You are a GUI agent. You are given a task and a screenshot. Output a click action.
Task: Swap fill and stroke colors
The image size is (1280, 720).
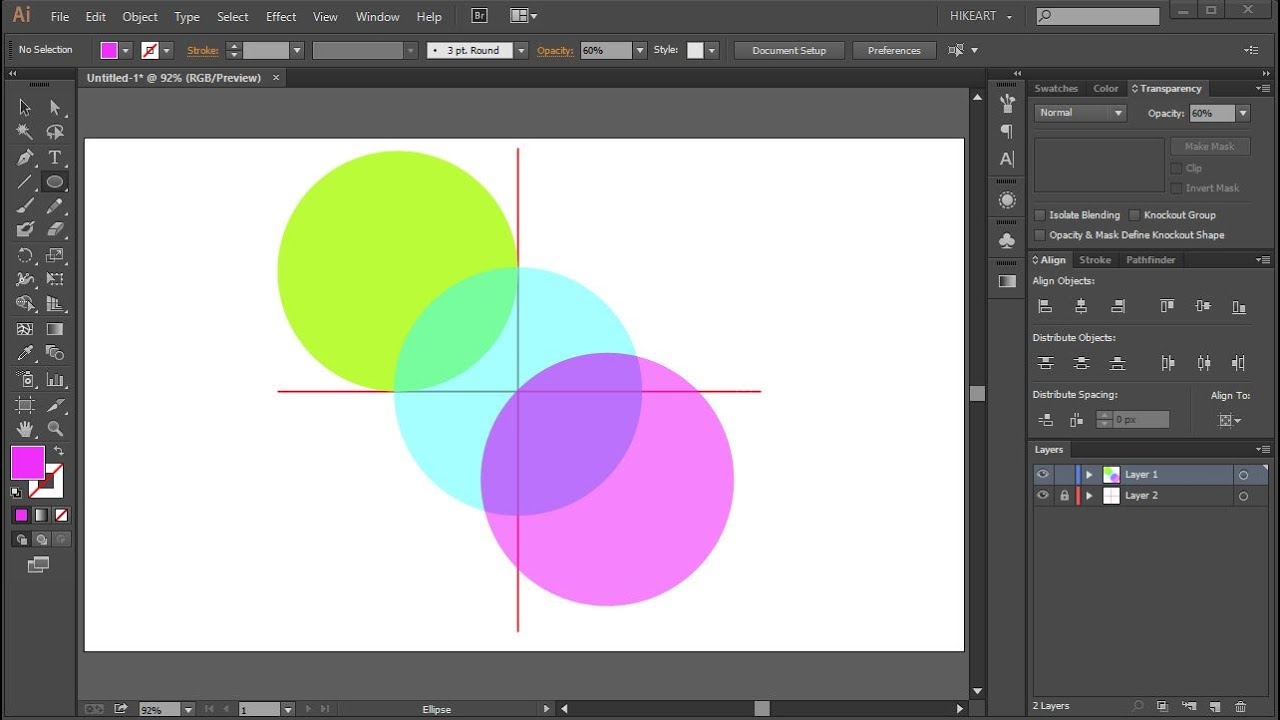(x=59, y=451)
